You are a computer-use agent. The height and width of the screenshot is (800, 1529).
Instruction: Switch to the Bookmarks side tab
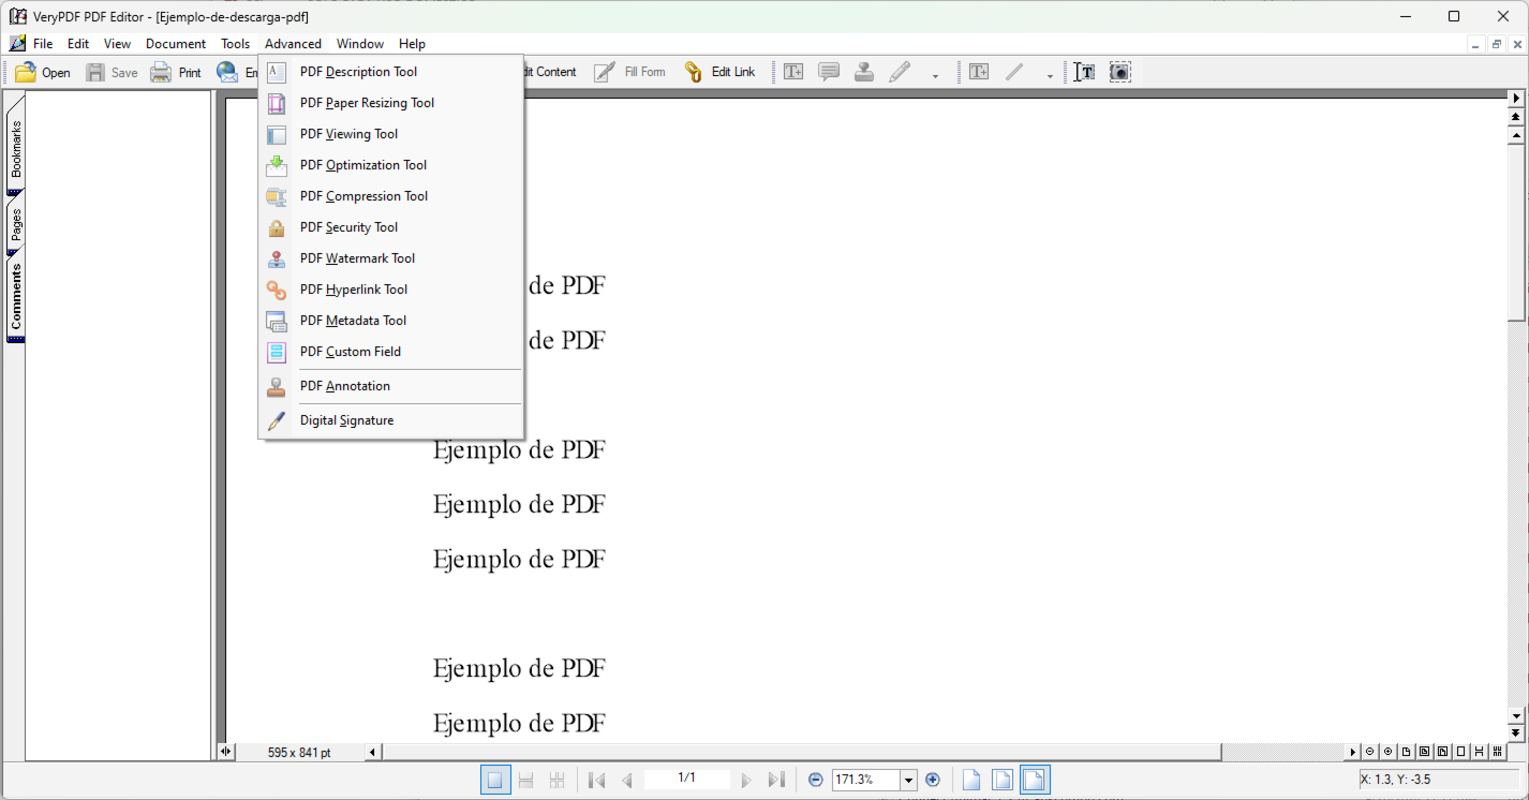[x=15, y=148]
